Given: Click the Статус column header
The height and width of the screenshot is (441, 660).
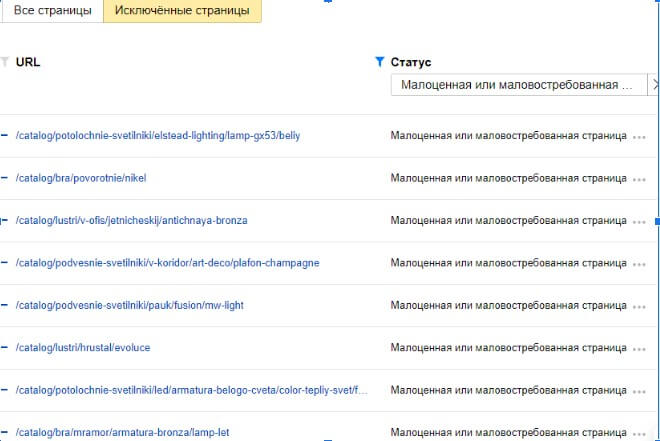Looking at the screenshot, I should [411, 62].
